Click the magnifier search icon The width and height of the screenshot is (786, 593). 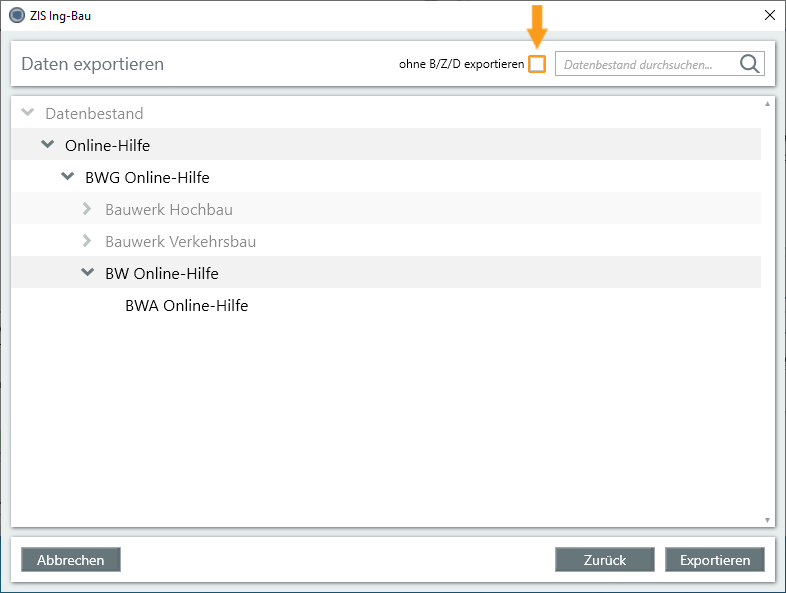[x=750, y=64]
